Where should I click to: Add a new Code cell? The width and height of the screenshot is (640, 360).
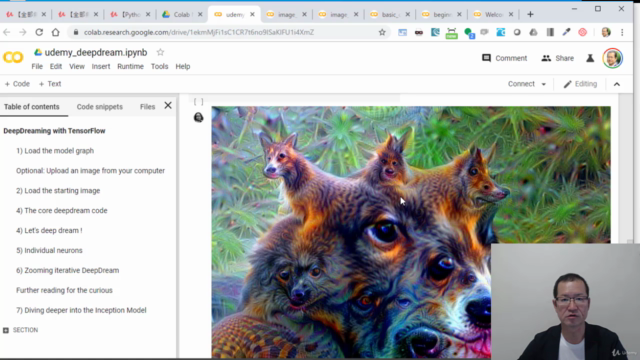point(17,84)
